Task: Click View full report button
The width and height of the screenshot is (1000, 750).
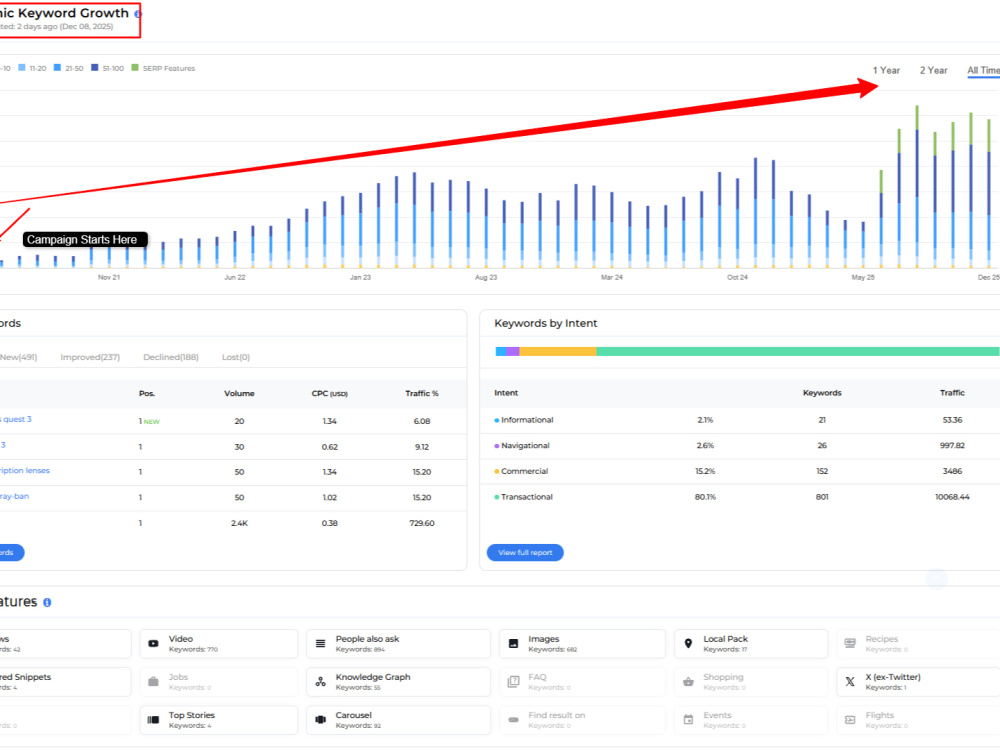Action: 525,552
